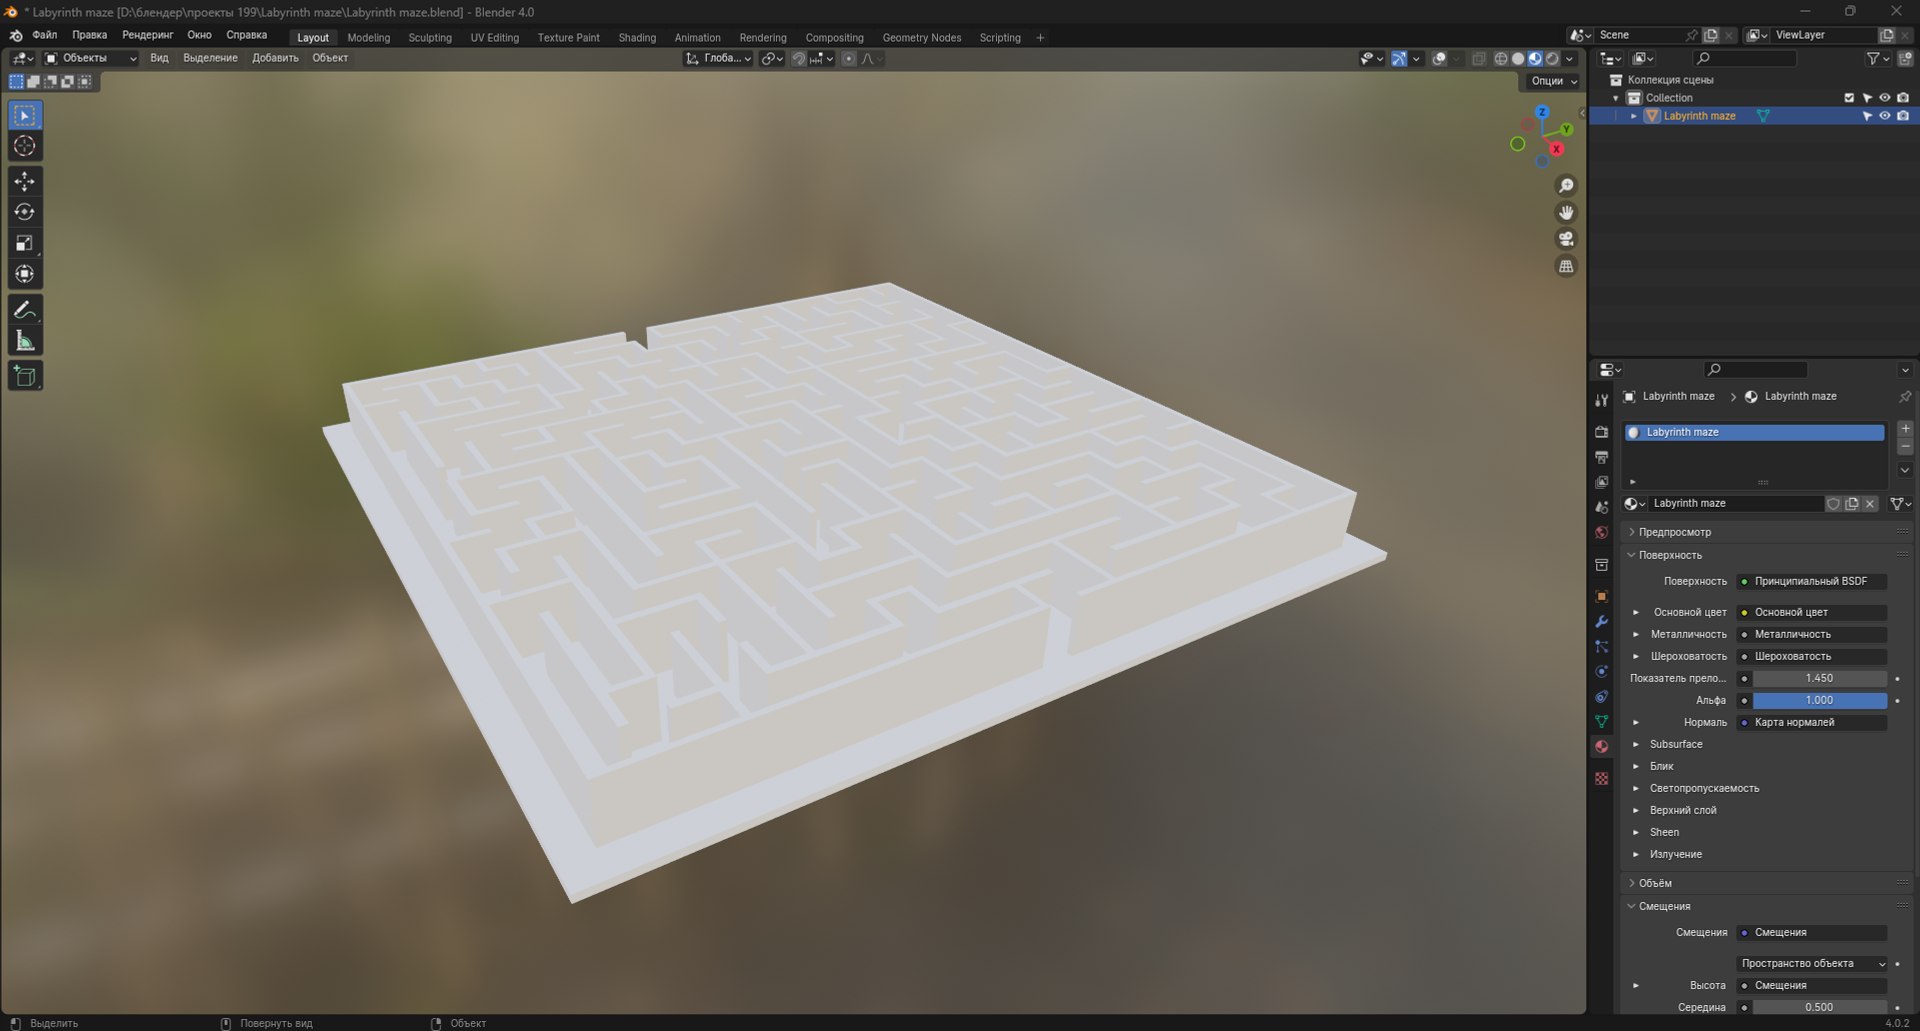Image resolution: width=1920 pixels, height=1031 pixels.
Task: Select the Move tool
Action: [25, 181]
